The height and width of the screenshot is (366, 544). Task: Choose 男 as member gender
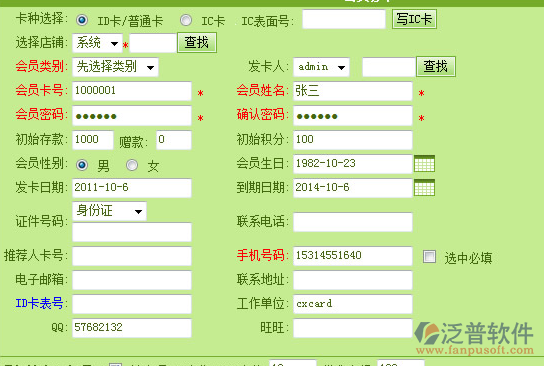click(82, 165)
